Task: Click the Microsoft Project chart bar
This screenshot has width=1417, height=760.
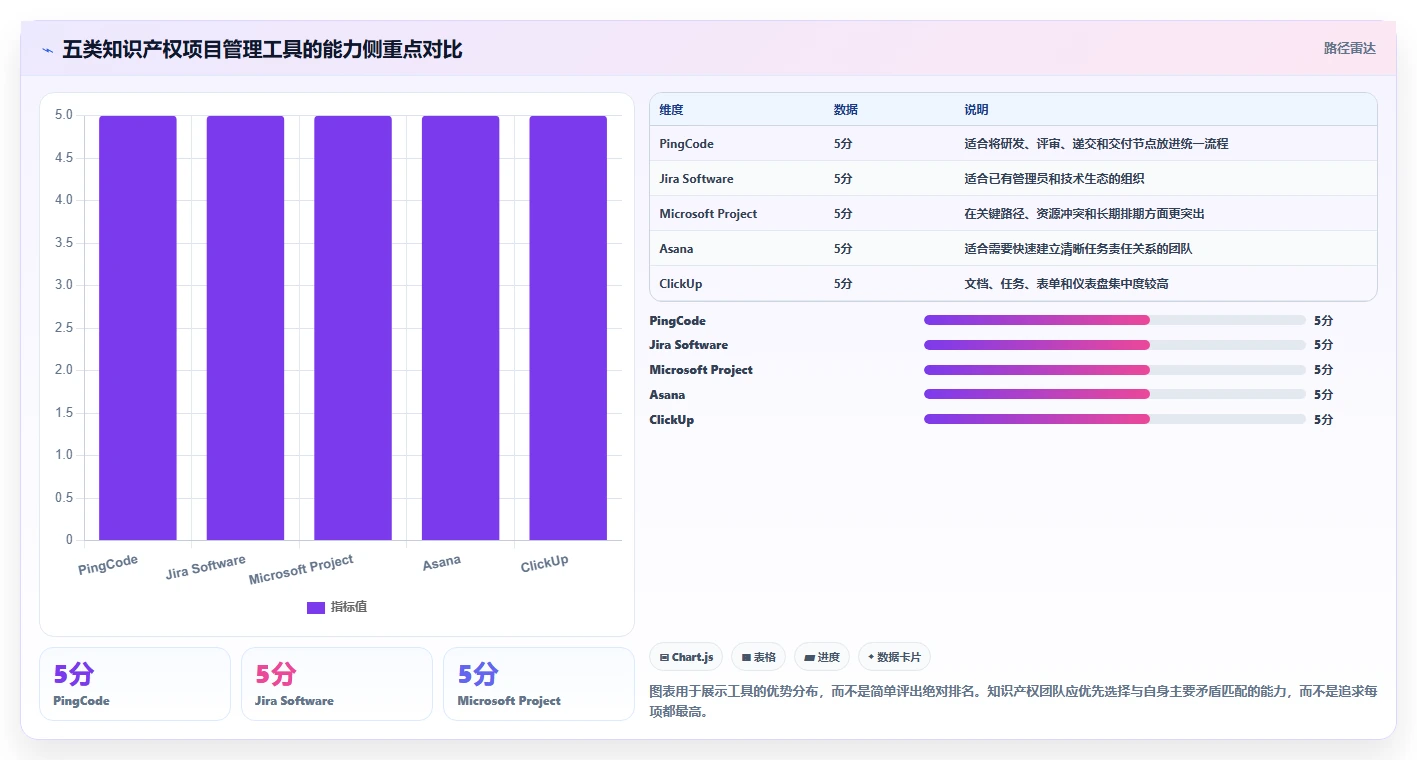Action: point(353,328)
